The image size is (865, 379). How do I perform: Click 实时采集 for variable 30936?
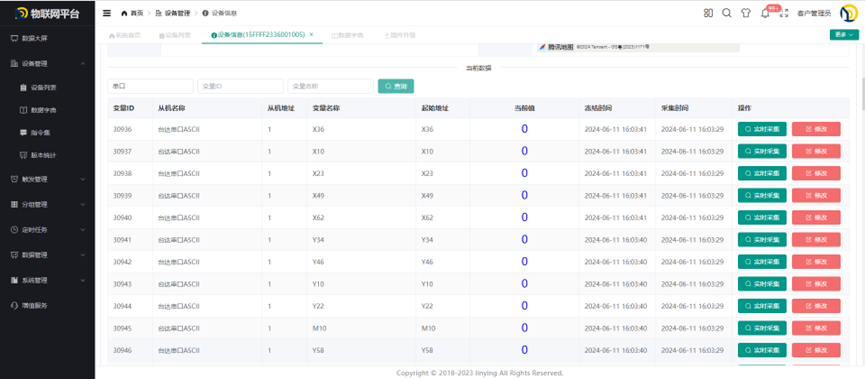click(762, 129)
